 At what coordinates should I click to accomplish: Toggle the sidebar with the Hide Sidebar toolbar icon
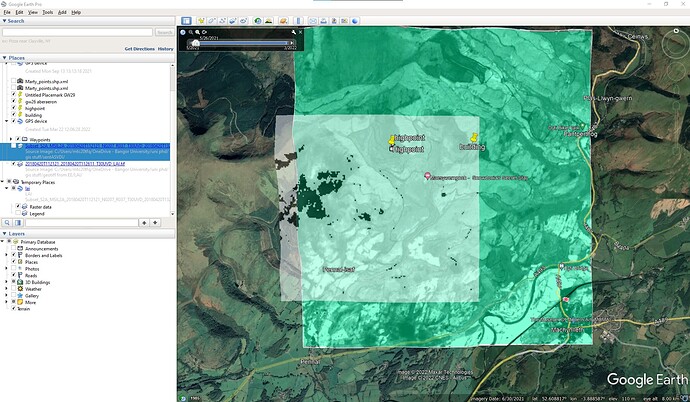[x=186, y=21]
